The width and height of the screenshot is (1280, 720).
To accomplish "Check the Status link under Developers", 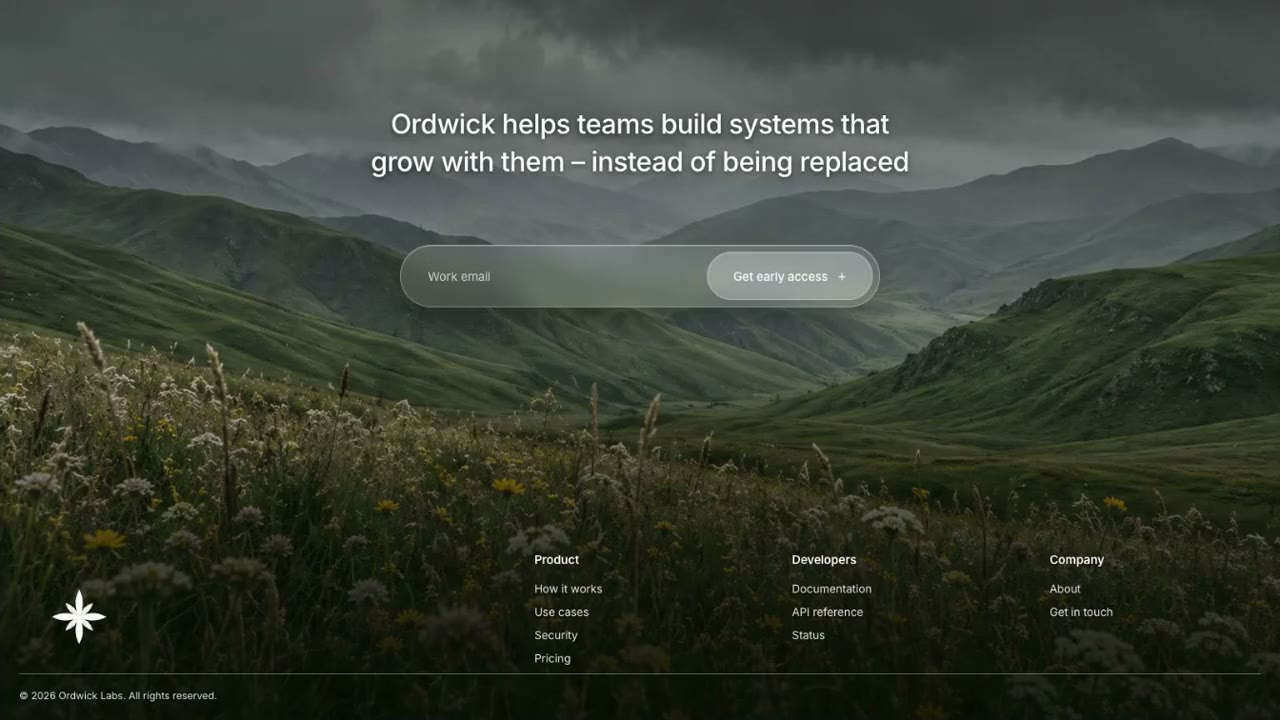I will [808, 635].
